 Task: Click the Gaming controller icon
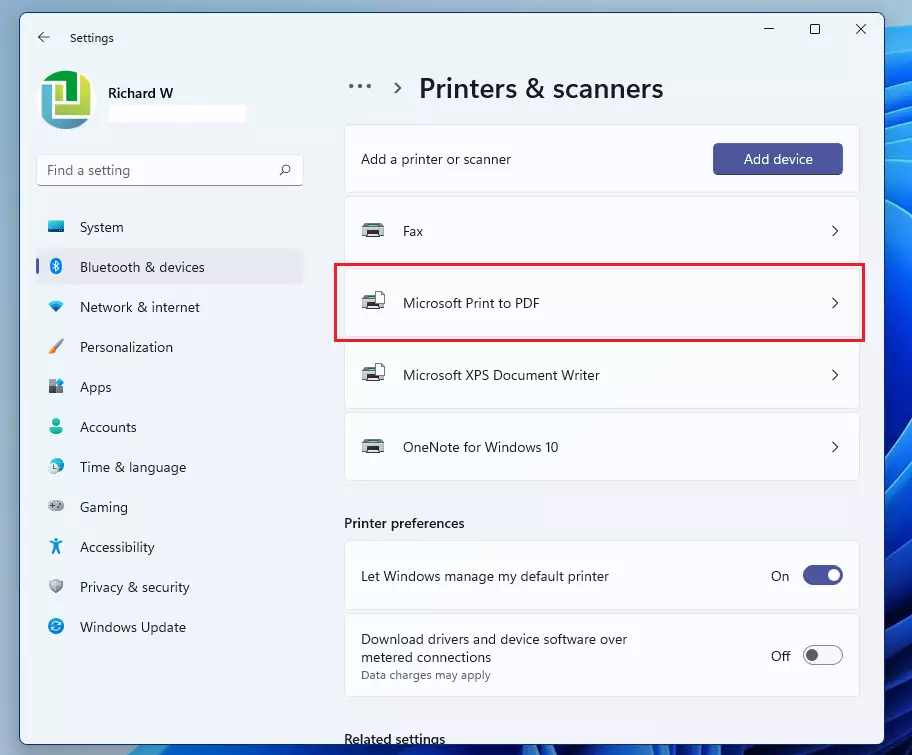pos(56,506)
